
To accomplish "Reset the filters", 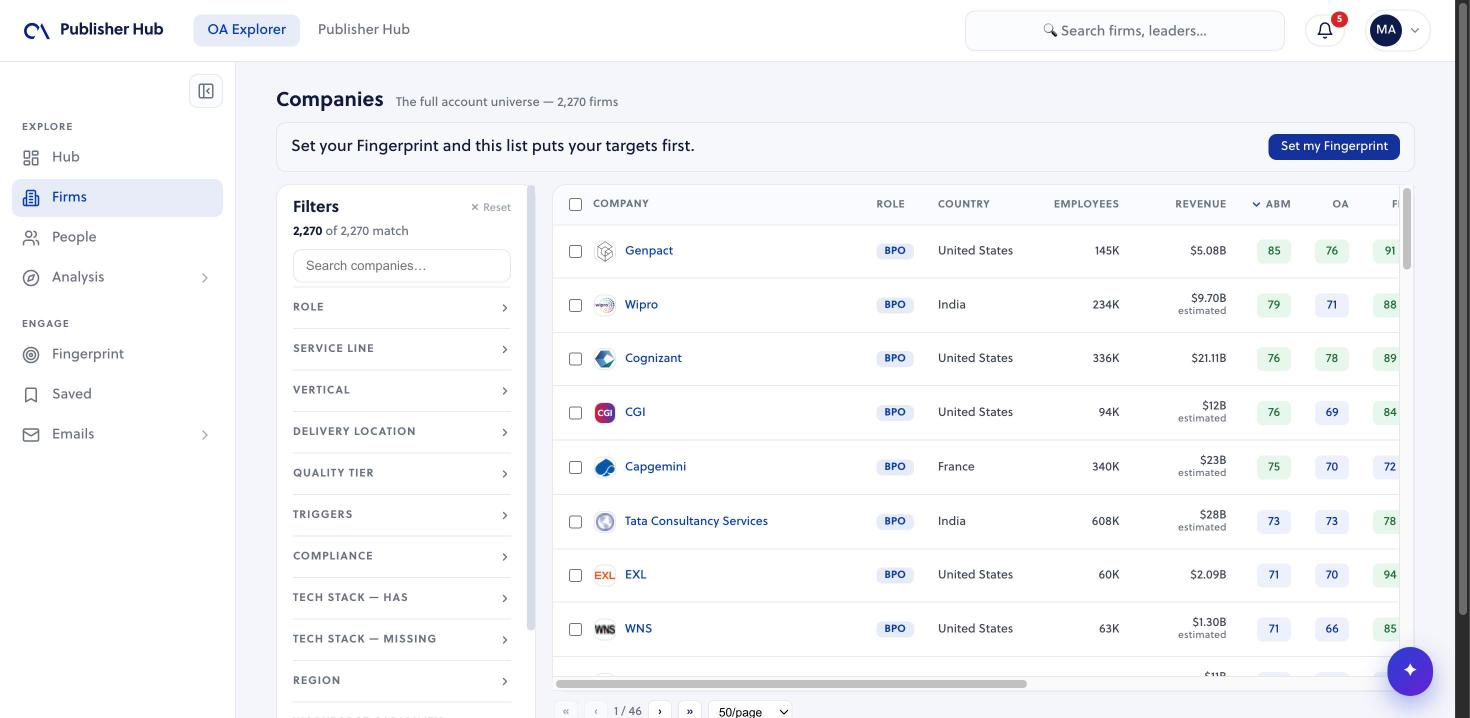I will [491, 208].
